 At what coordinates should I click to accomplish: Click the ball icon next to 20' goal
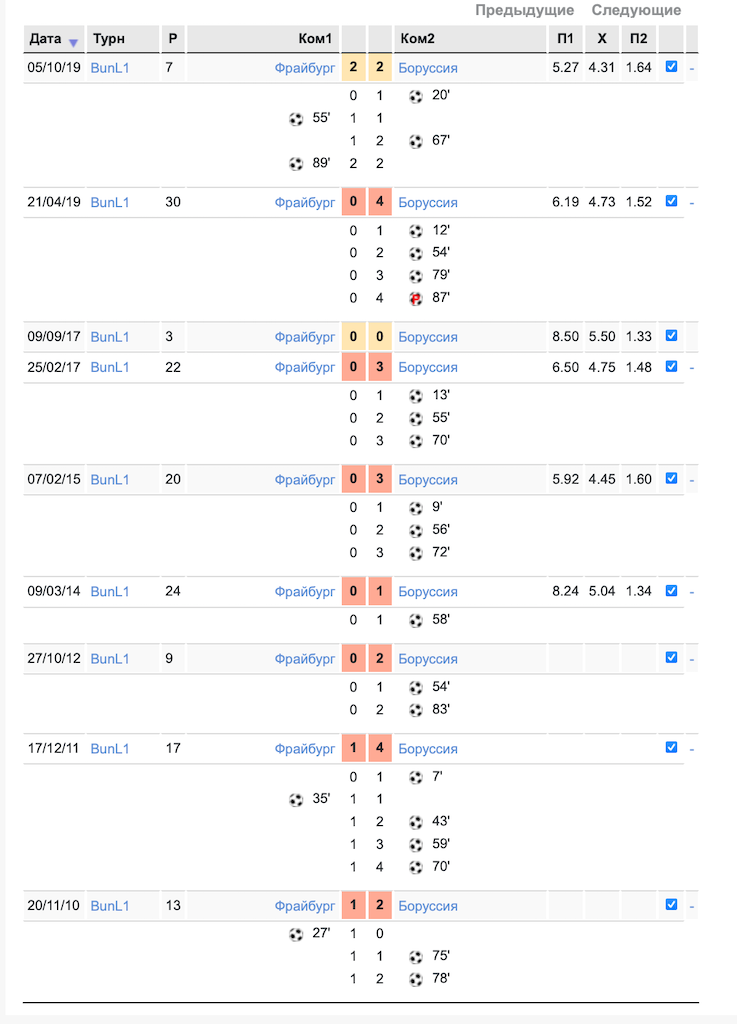coord(416,97)
